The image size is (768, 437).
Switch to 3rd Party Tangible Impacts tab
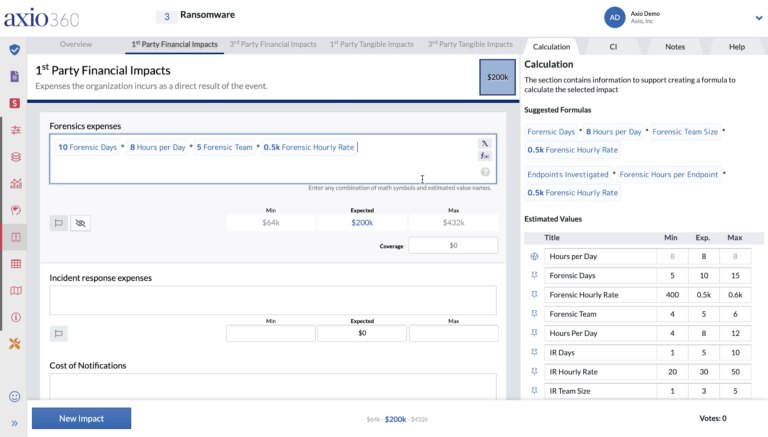470,44
